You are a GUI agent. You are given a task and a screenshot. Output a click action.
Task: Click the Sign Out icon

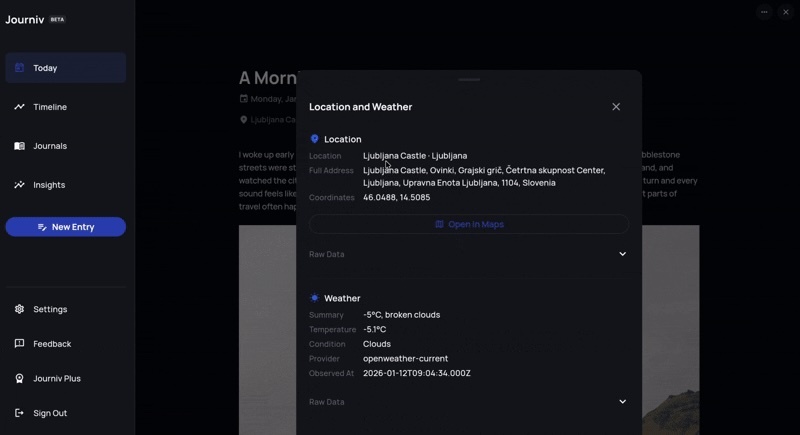point(19,413)
